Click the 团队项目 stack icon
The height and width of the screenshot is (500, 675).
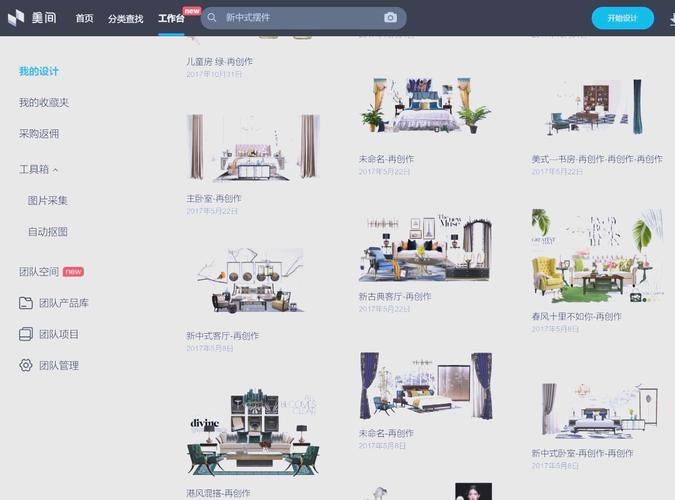coord(26,334)
